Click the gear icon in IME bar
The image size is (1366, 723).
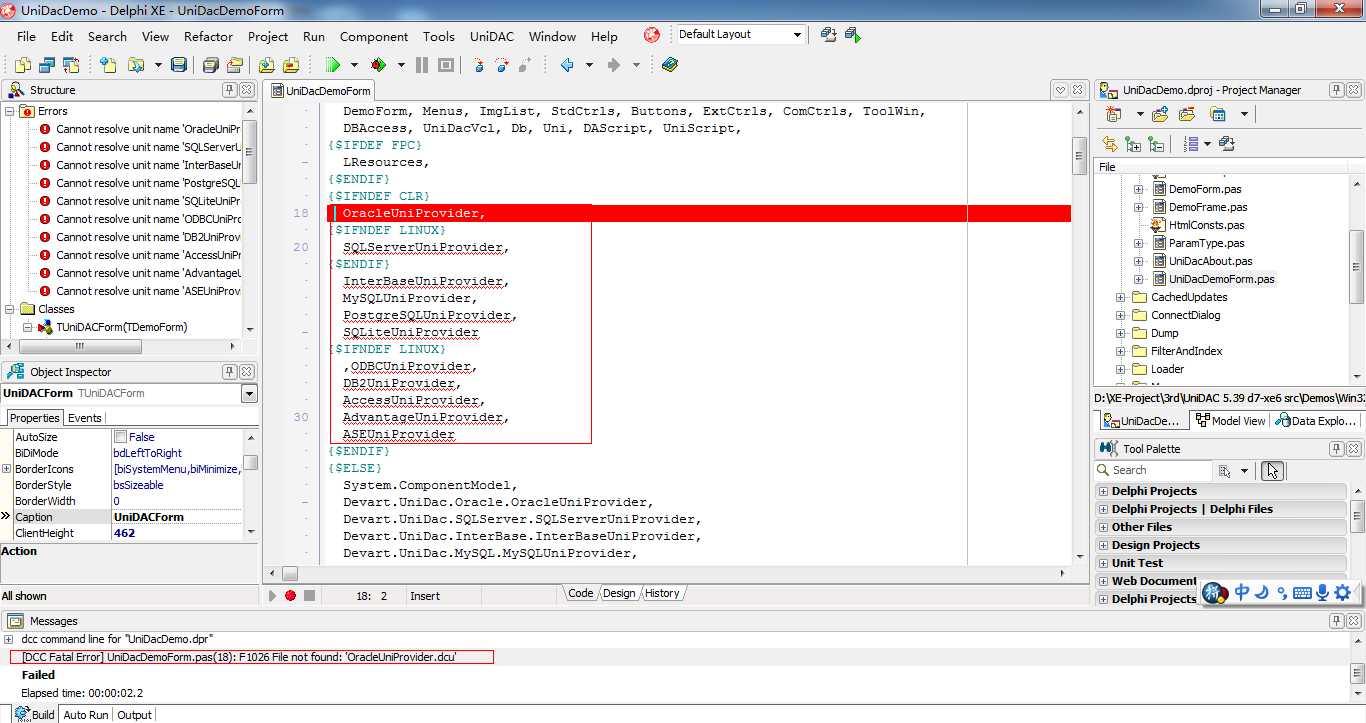pos(1344,592)
